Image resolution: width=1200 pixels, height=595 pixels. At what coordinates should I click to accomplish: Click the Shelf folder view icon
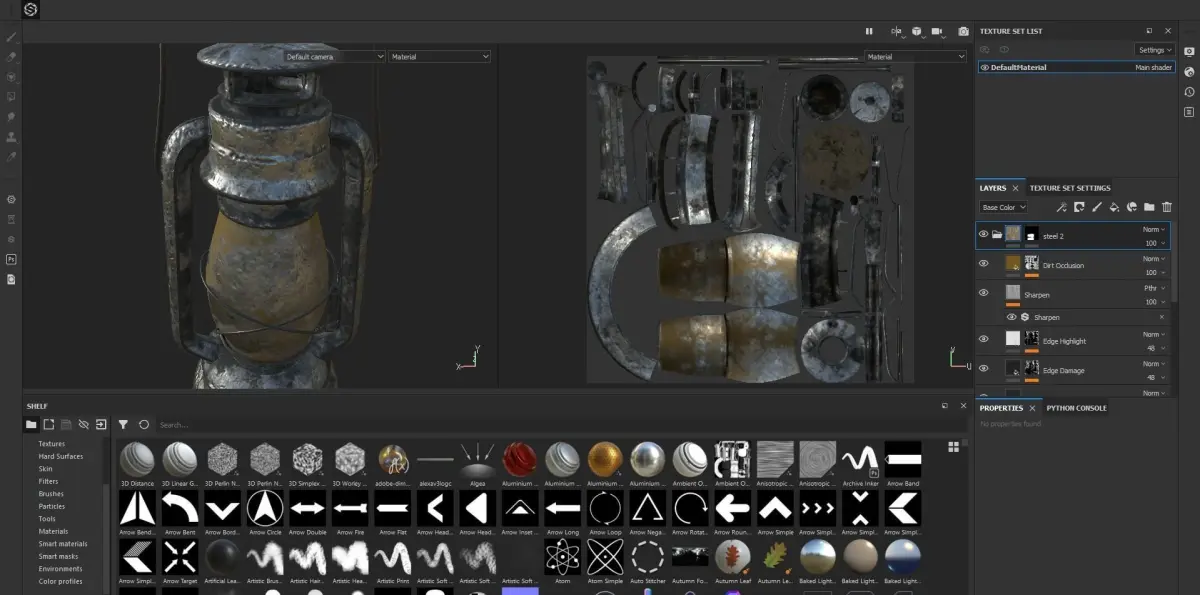[31, 424]
